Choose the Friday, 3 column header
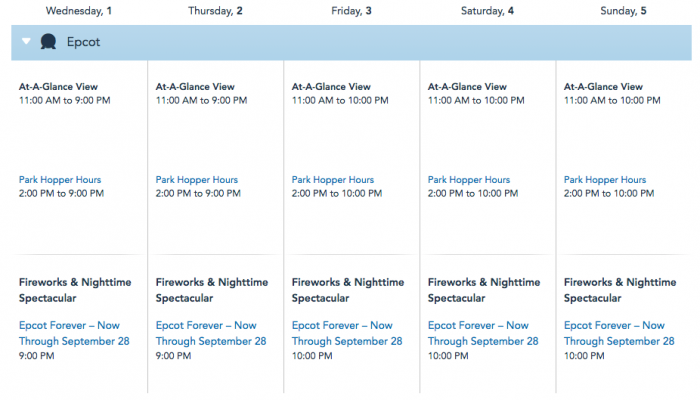This screenshot has width=700, height=400. pyautogui.click(x=347, y=10)
